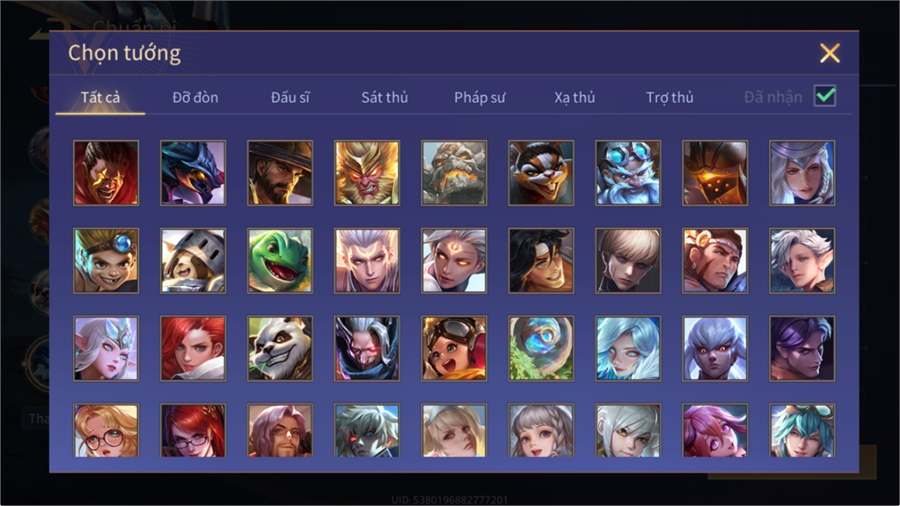Open the Trợ thủ tab
The height and width of the screenshot is (506, 900).
click(670, 98)
